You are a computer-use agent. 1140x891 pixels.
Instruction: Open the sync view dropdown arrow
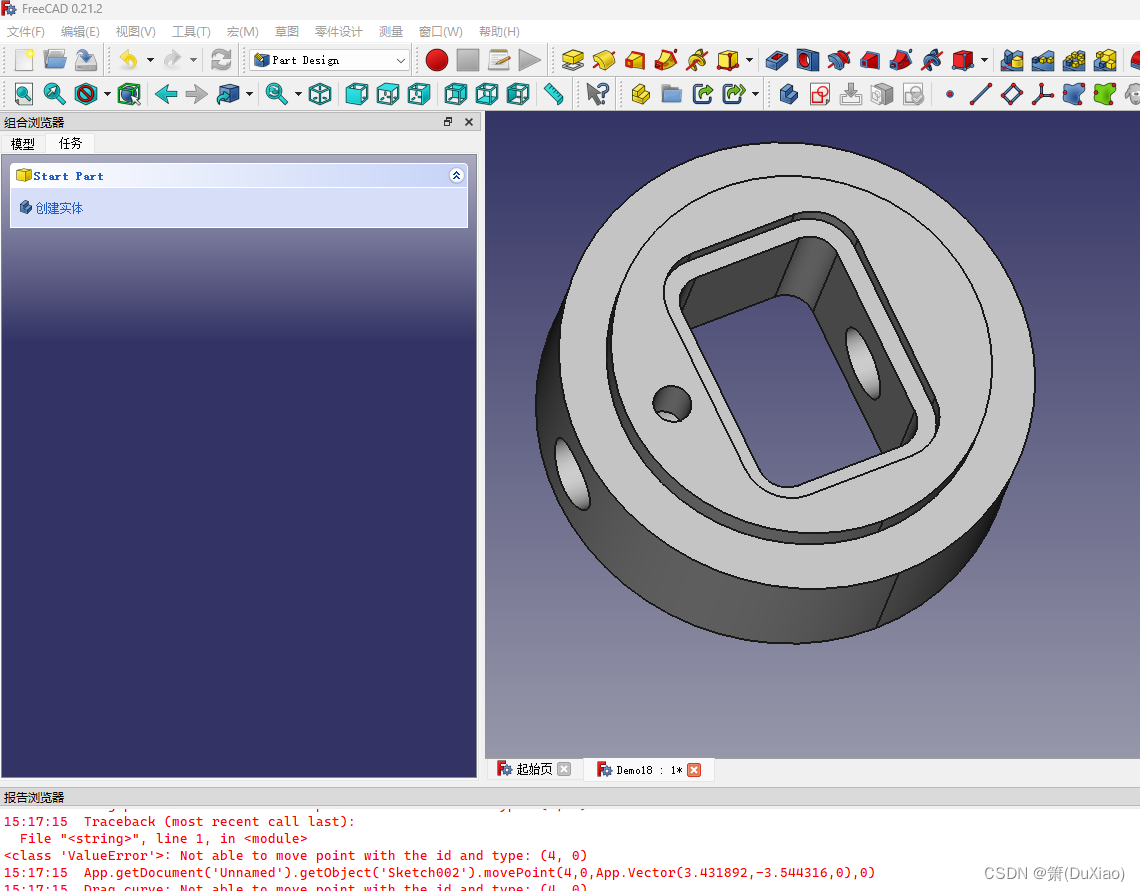pos(298,94)
